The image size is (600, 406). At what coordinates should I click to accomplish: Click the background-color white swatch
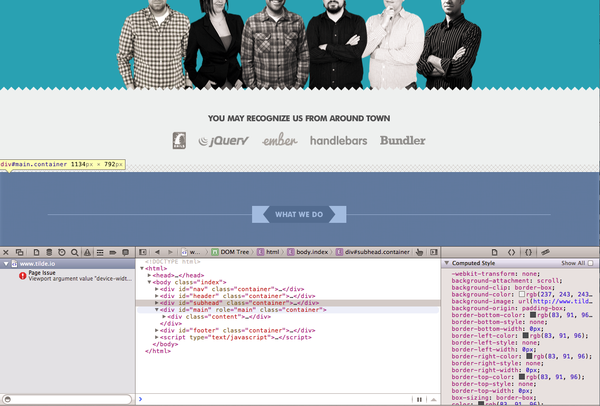522,294
